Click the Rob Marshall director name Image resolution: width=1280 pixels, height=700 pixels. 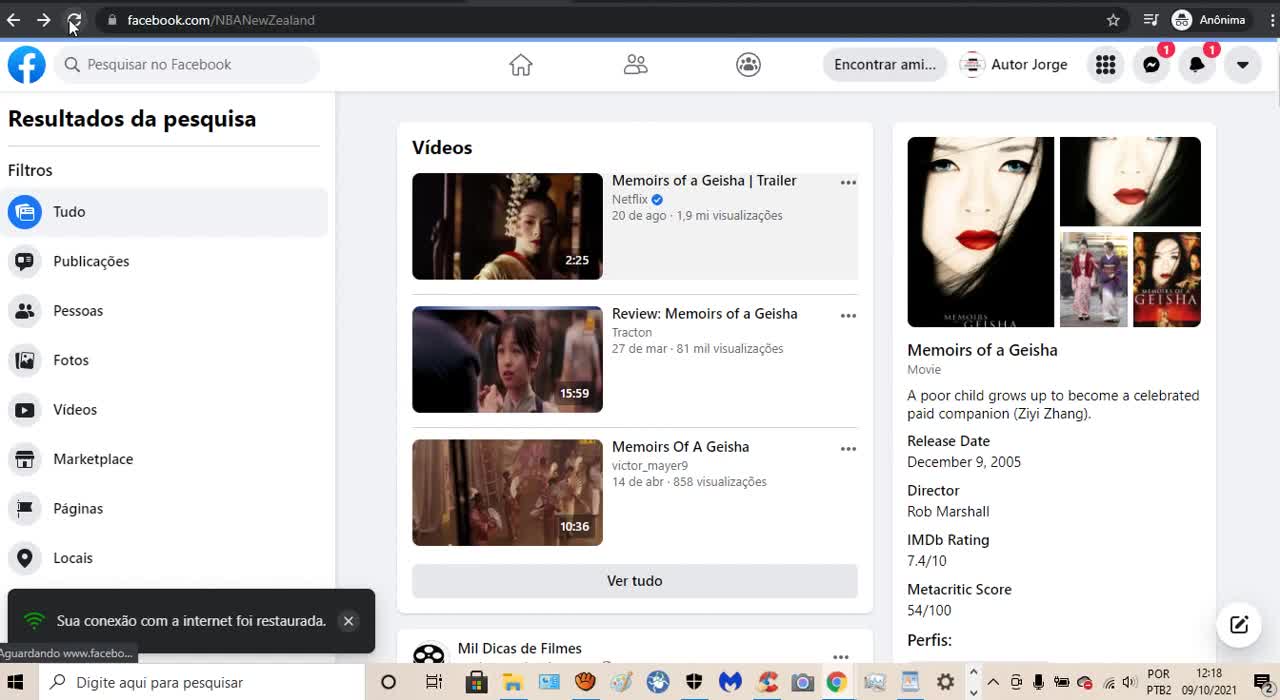click(x=948, y=512)
